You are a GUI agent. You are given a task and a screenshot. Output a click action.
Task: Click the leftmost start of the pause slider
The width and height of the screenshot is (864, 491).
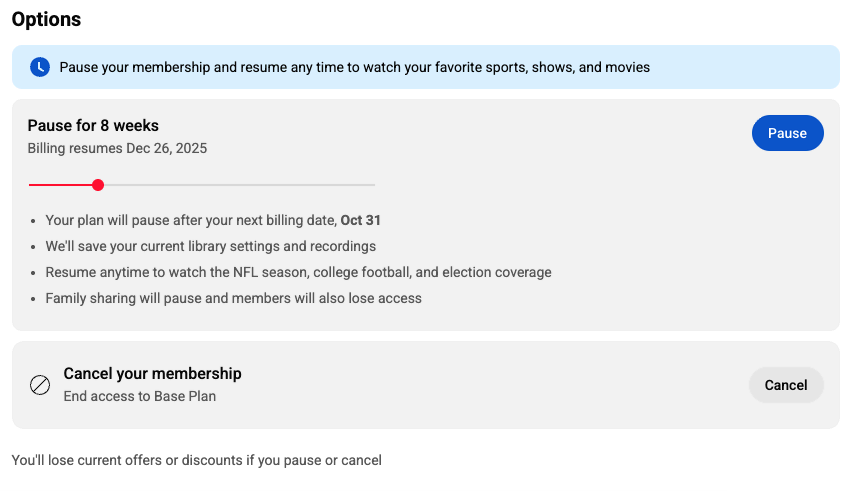pos(30,185)
